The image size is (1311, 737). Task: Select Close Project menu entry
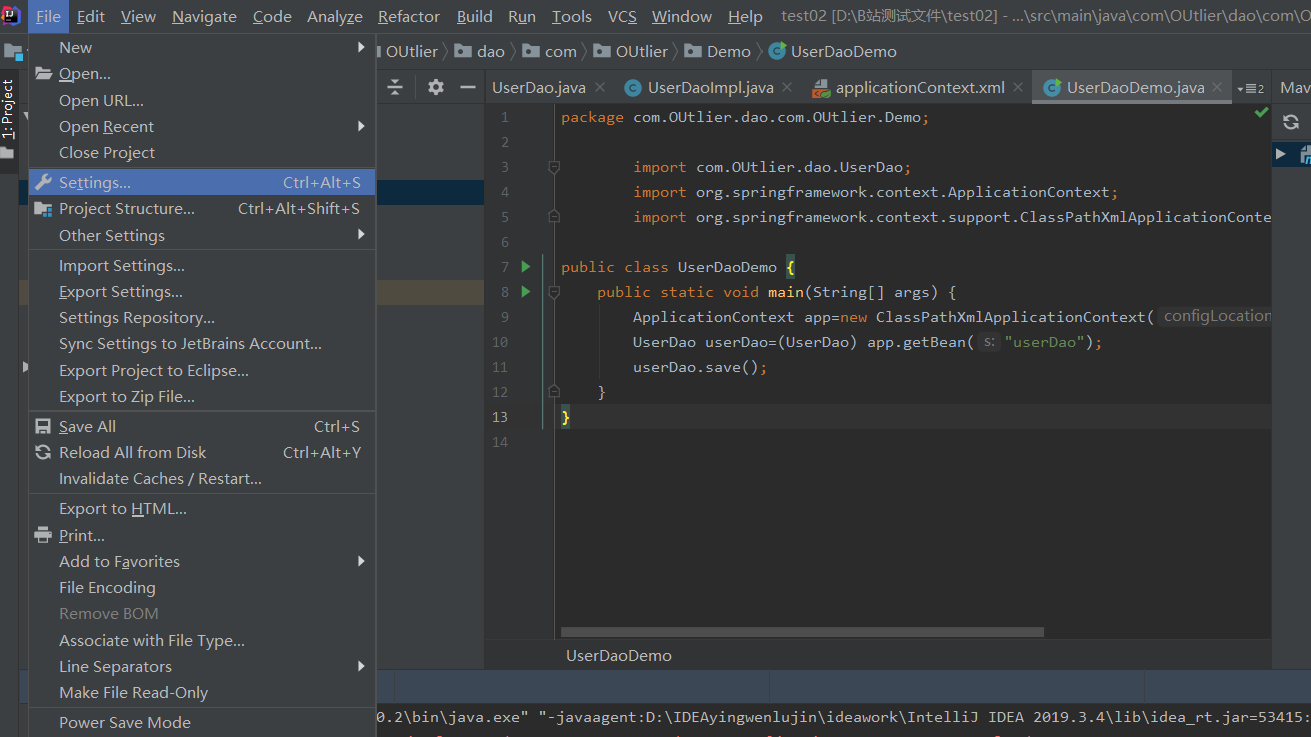[201, 153]
